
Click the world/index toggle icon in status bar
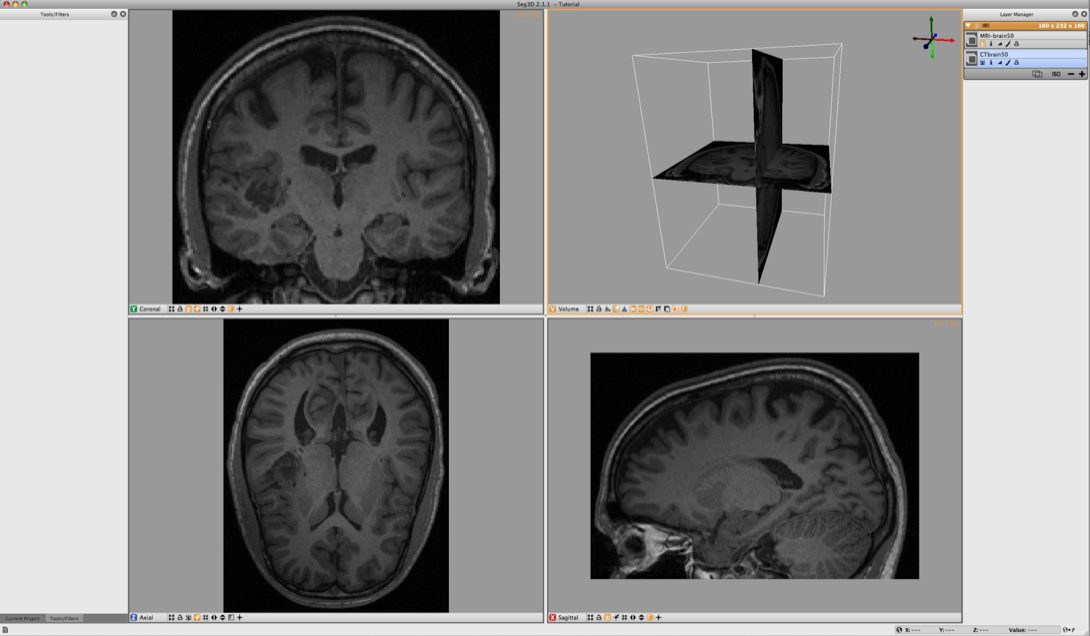point(1068,630)
